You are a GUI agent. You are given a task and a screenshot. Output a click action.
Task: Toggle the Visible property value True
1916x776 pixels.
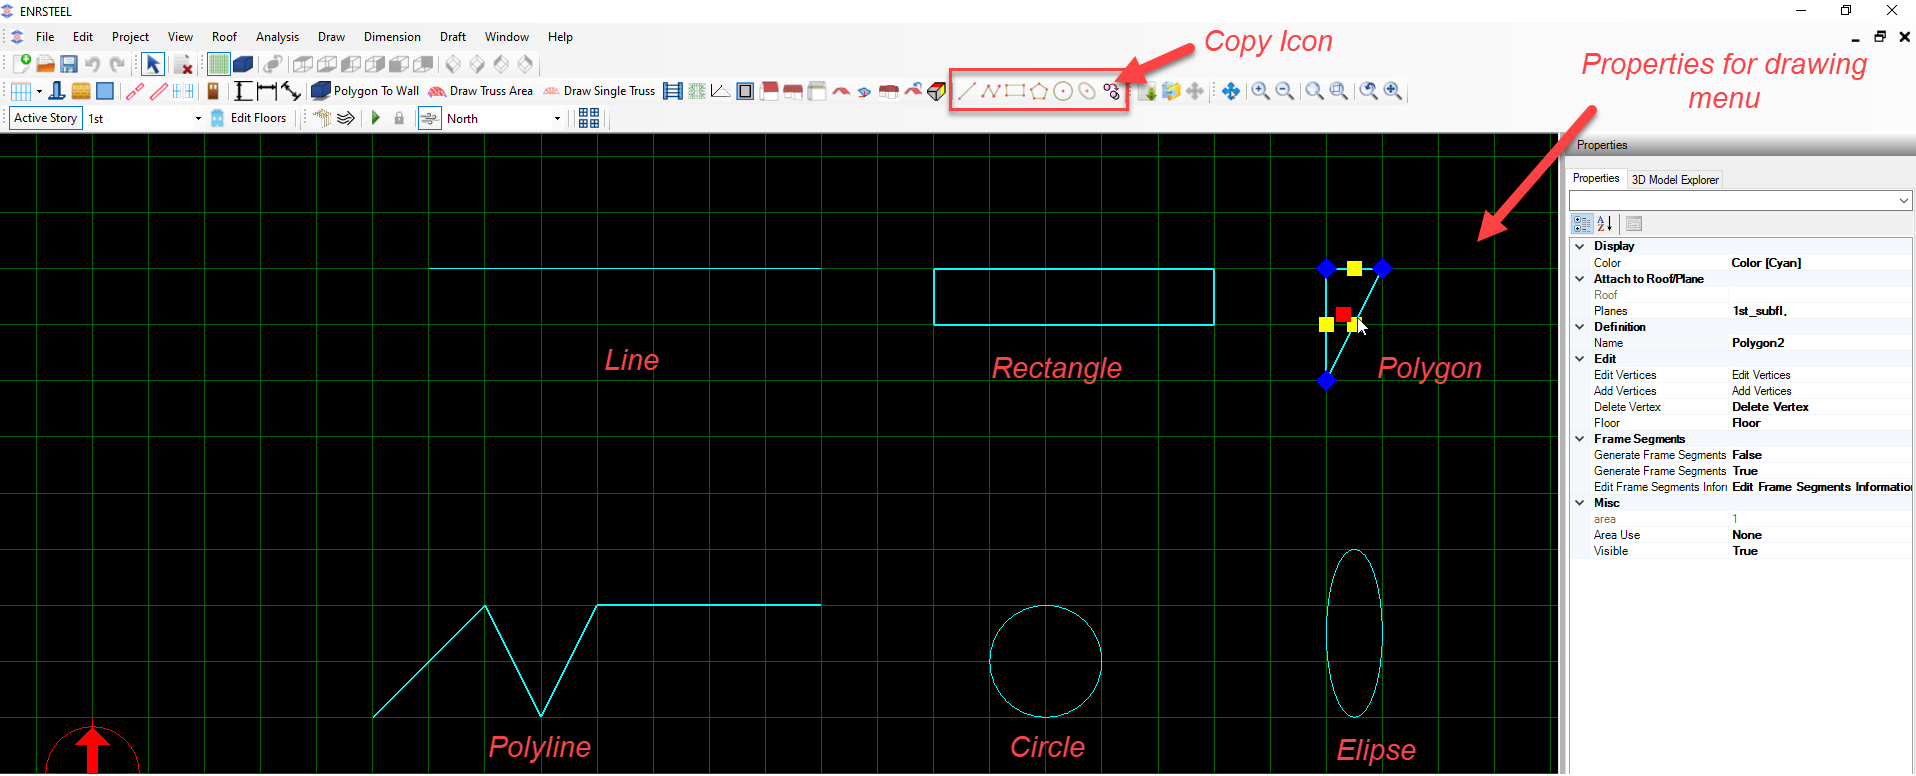click(x=1745, y=551)
